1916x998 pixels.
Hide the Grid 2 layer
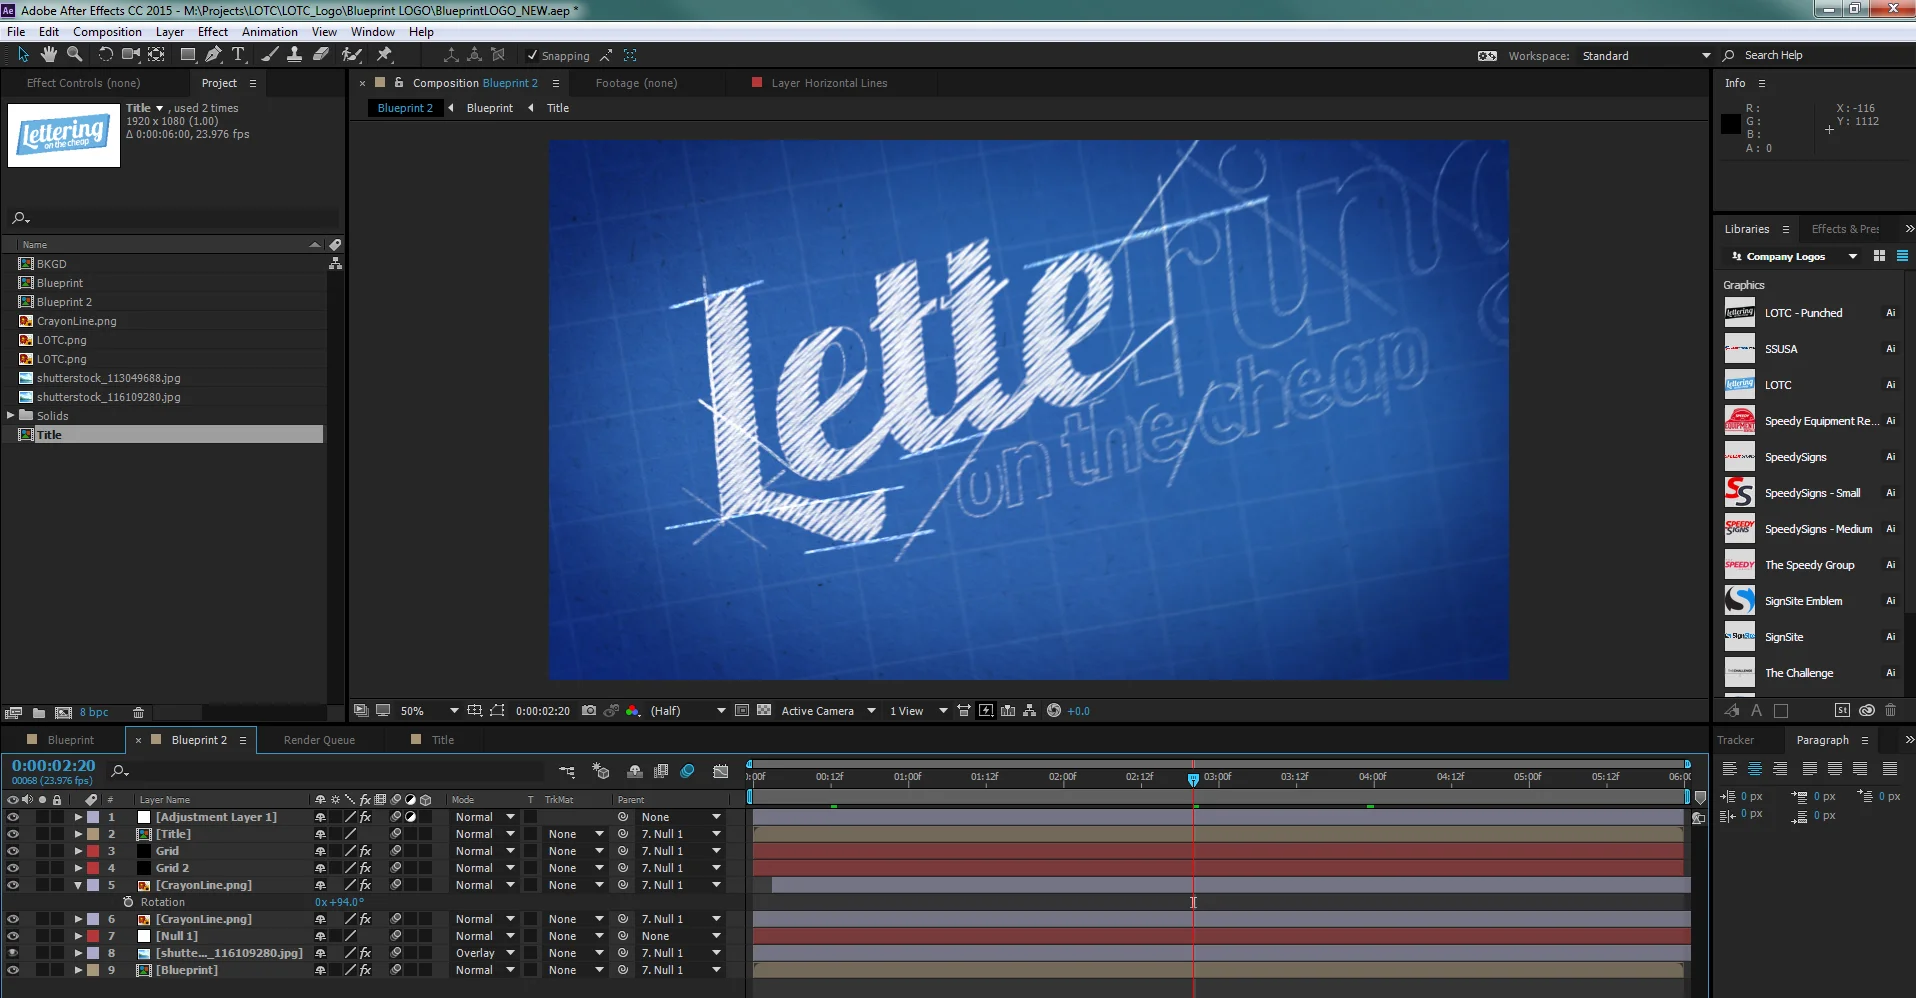12,868
